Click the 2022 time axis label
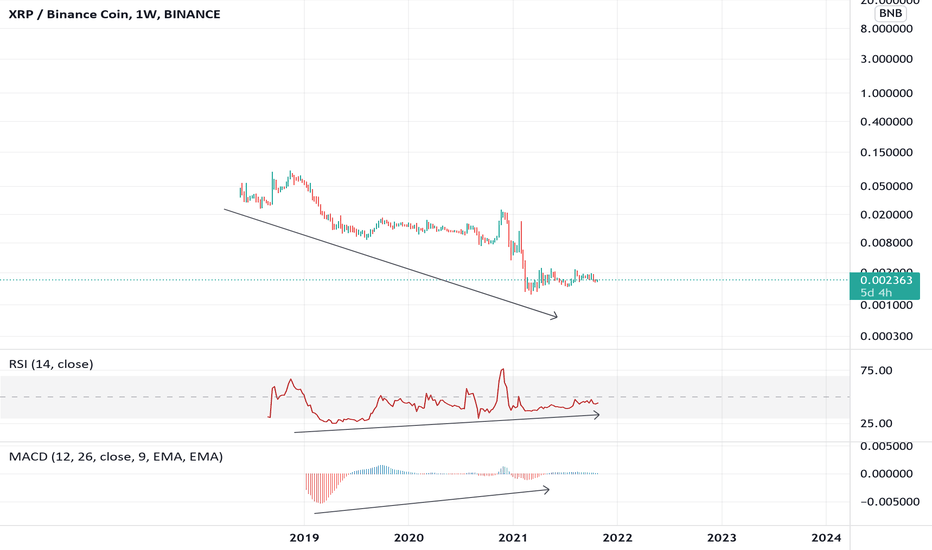 click(618, 538)
